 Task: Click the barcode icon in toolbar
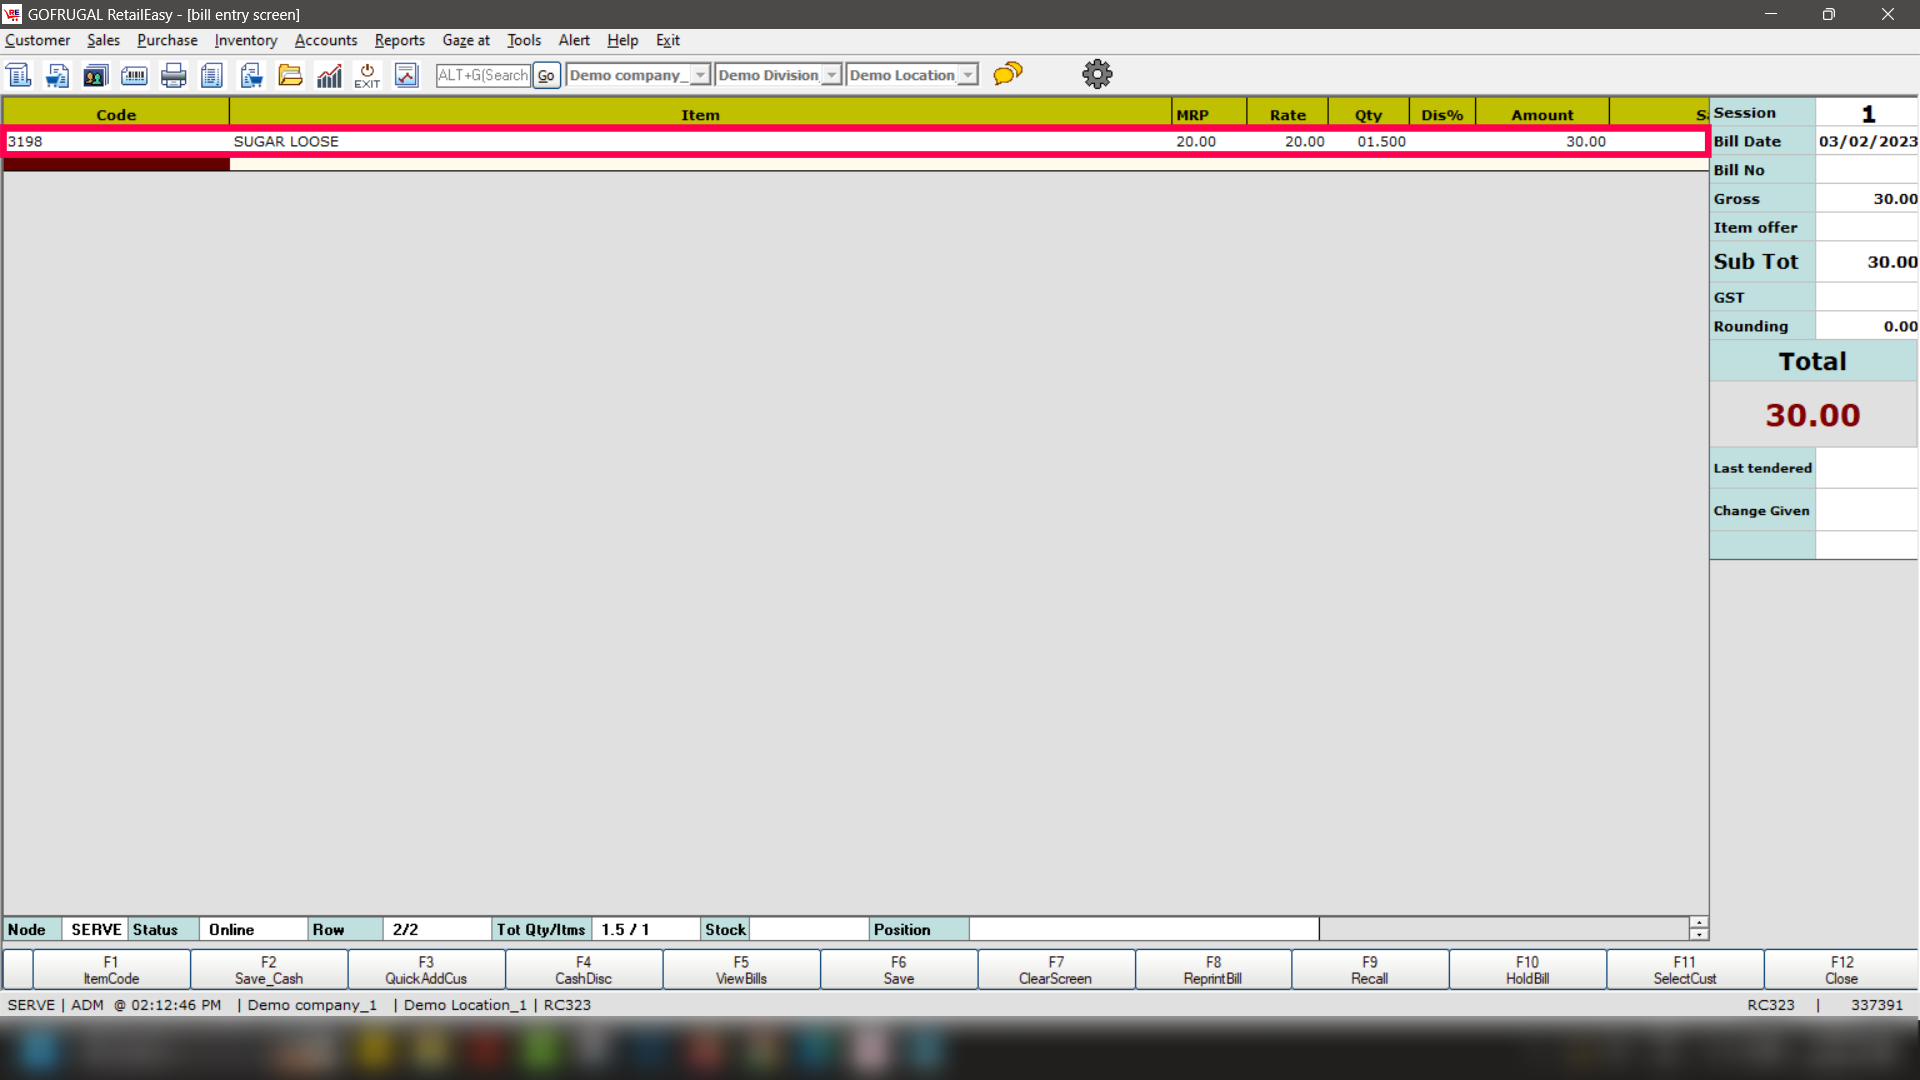(134, 75)
